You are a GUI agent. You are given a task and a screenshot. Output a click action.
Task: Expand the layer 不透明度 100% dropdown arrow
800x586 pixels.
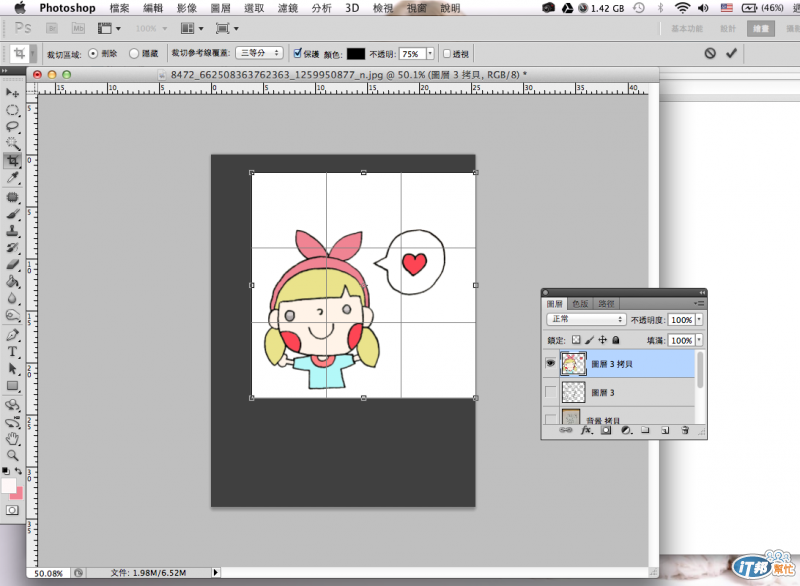pyautogui.click(x=698, y=319)
